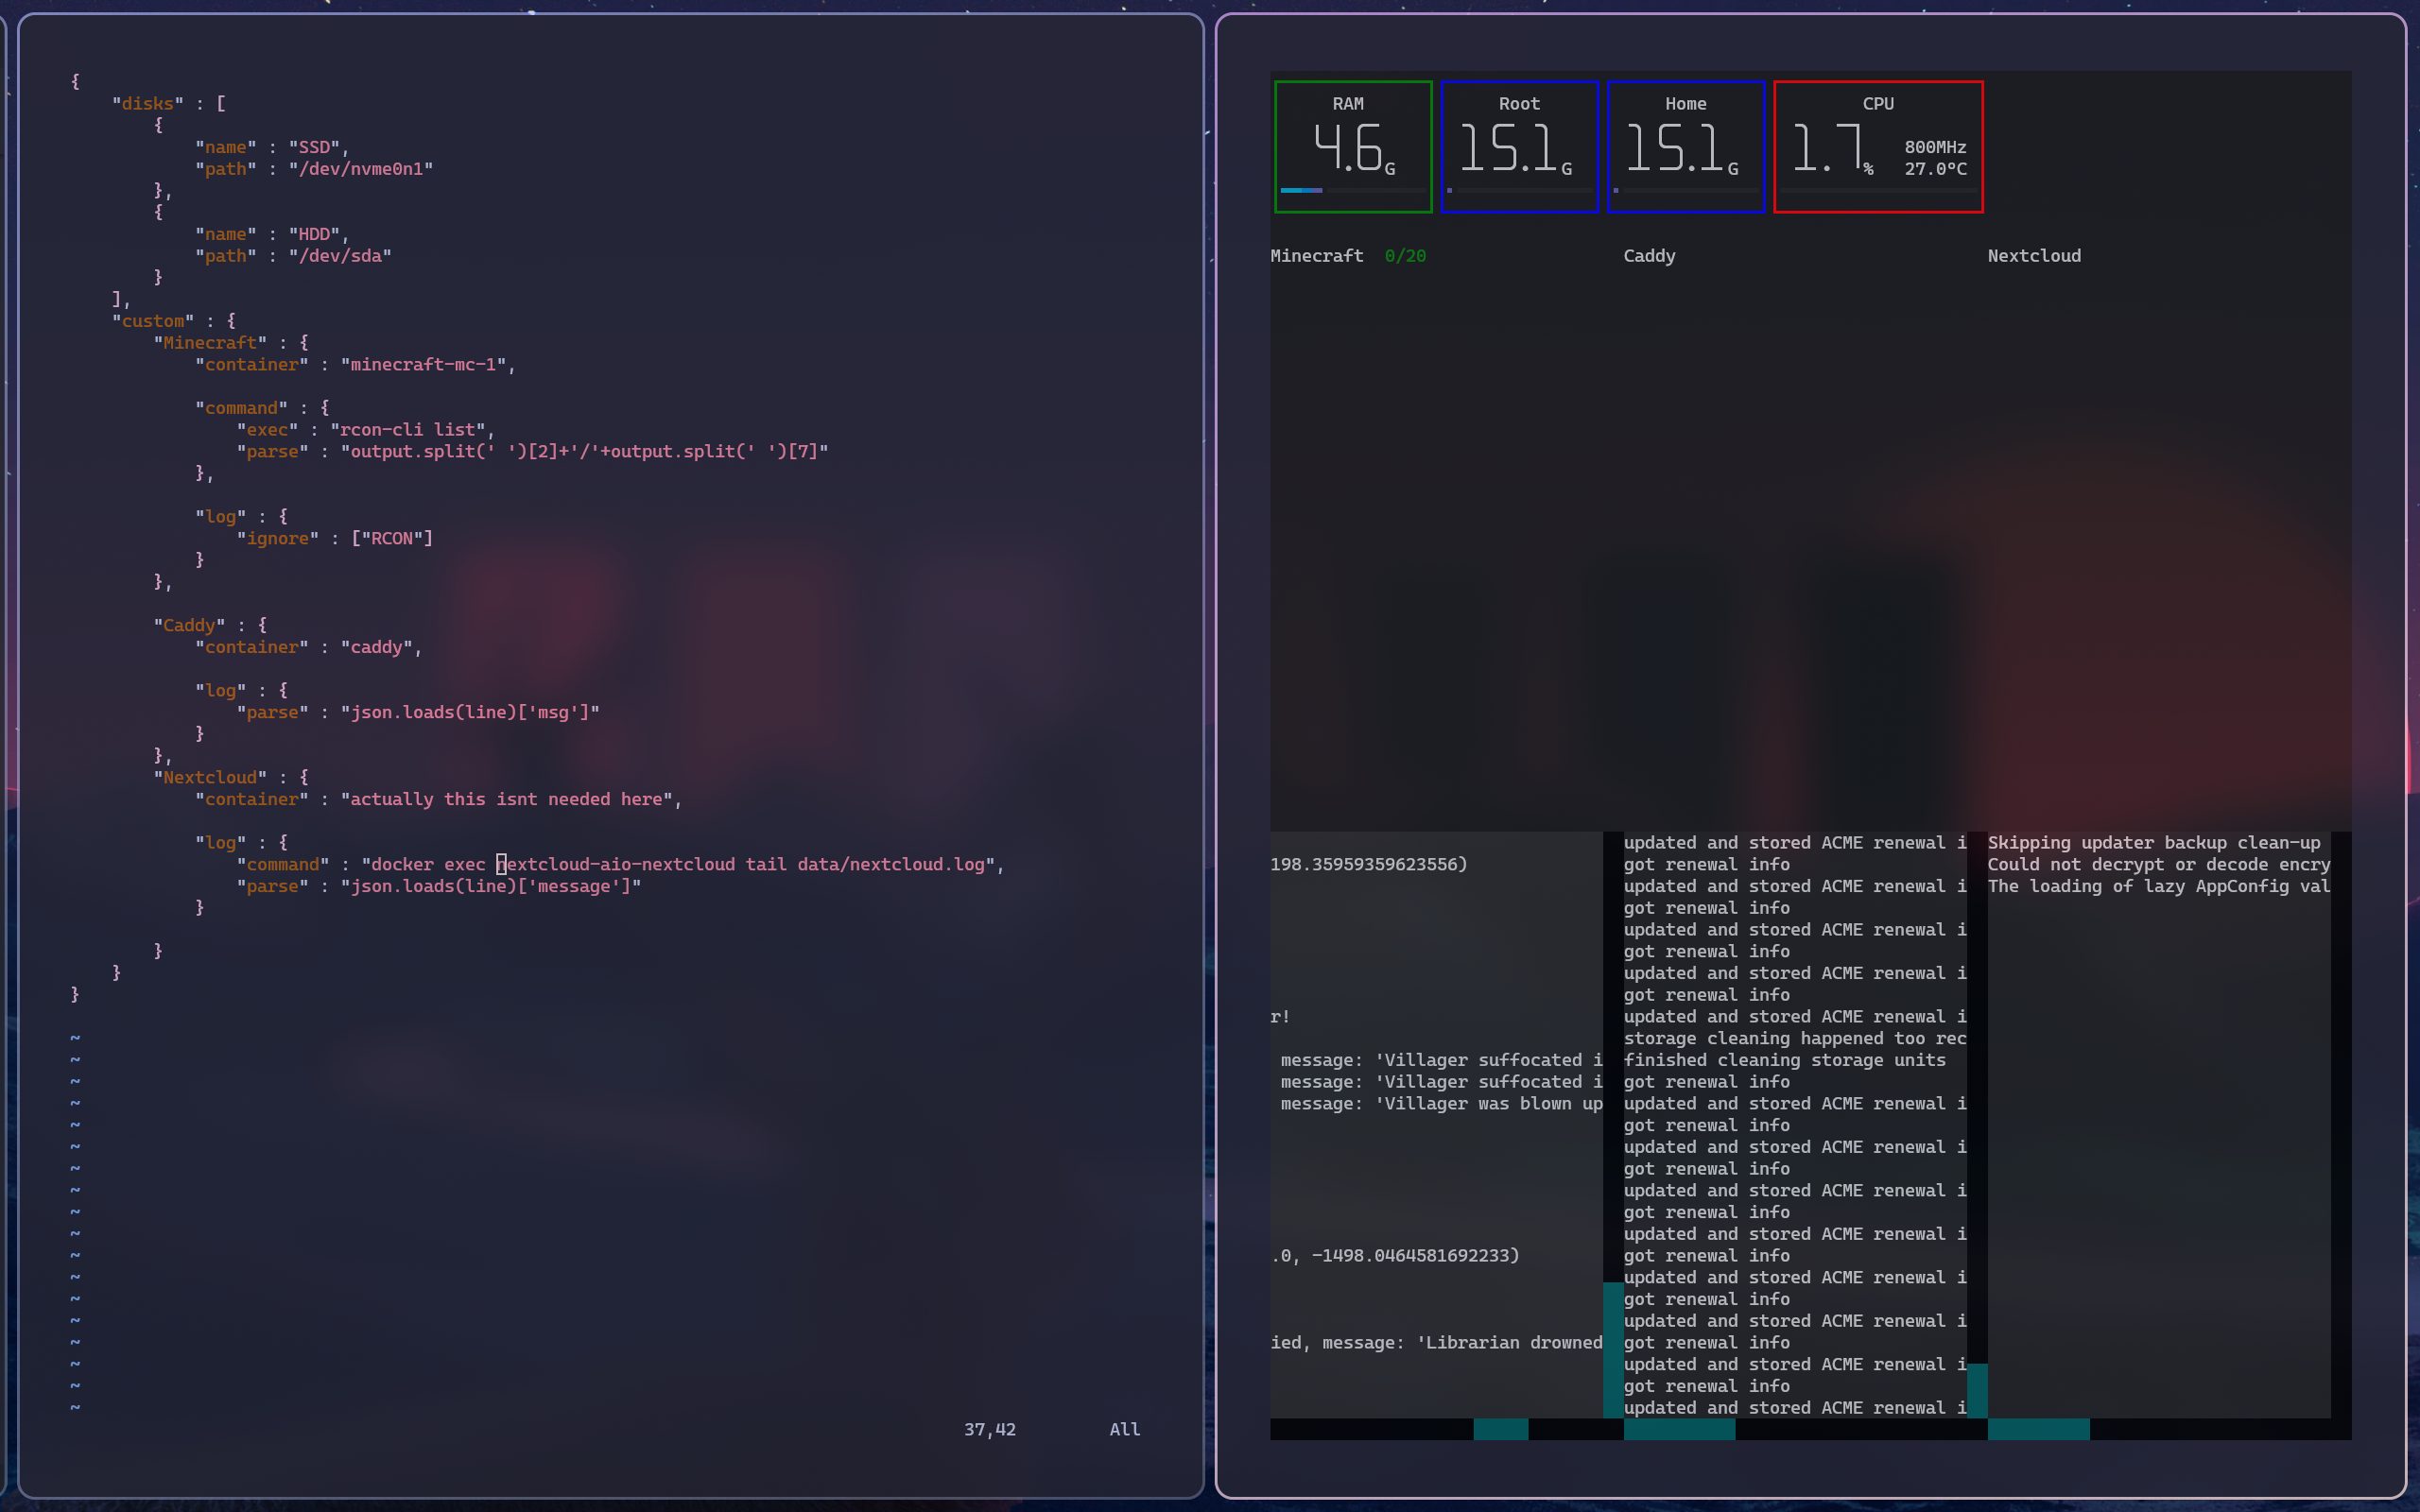Click the 800MHz CPU frequency readout

coord(1934,147)
